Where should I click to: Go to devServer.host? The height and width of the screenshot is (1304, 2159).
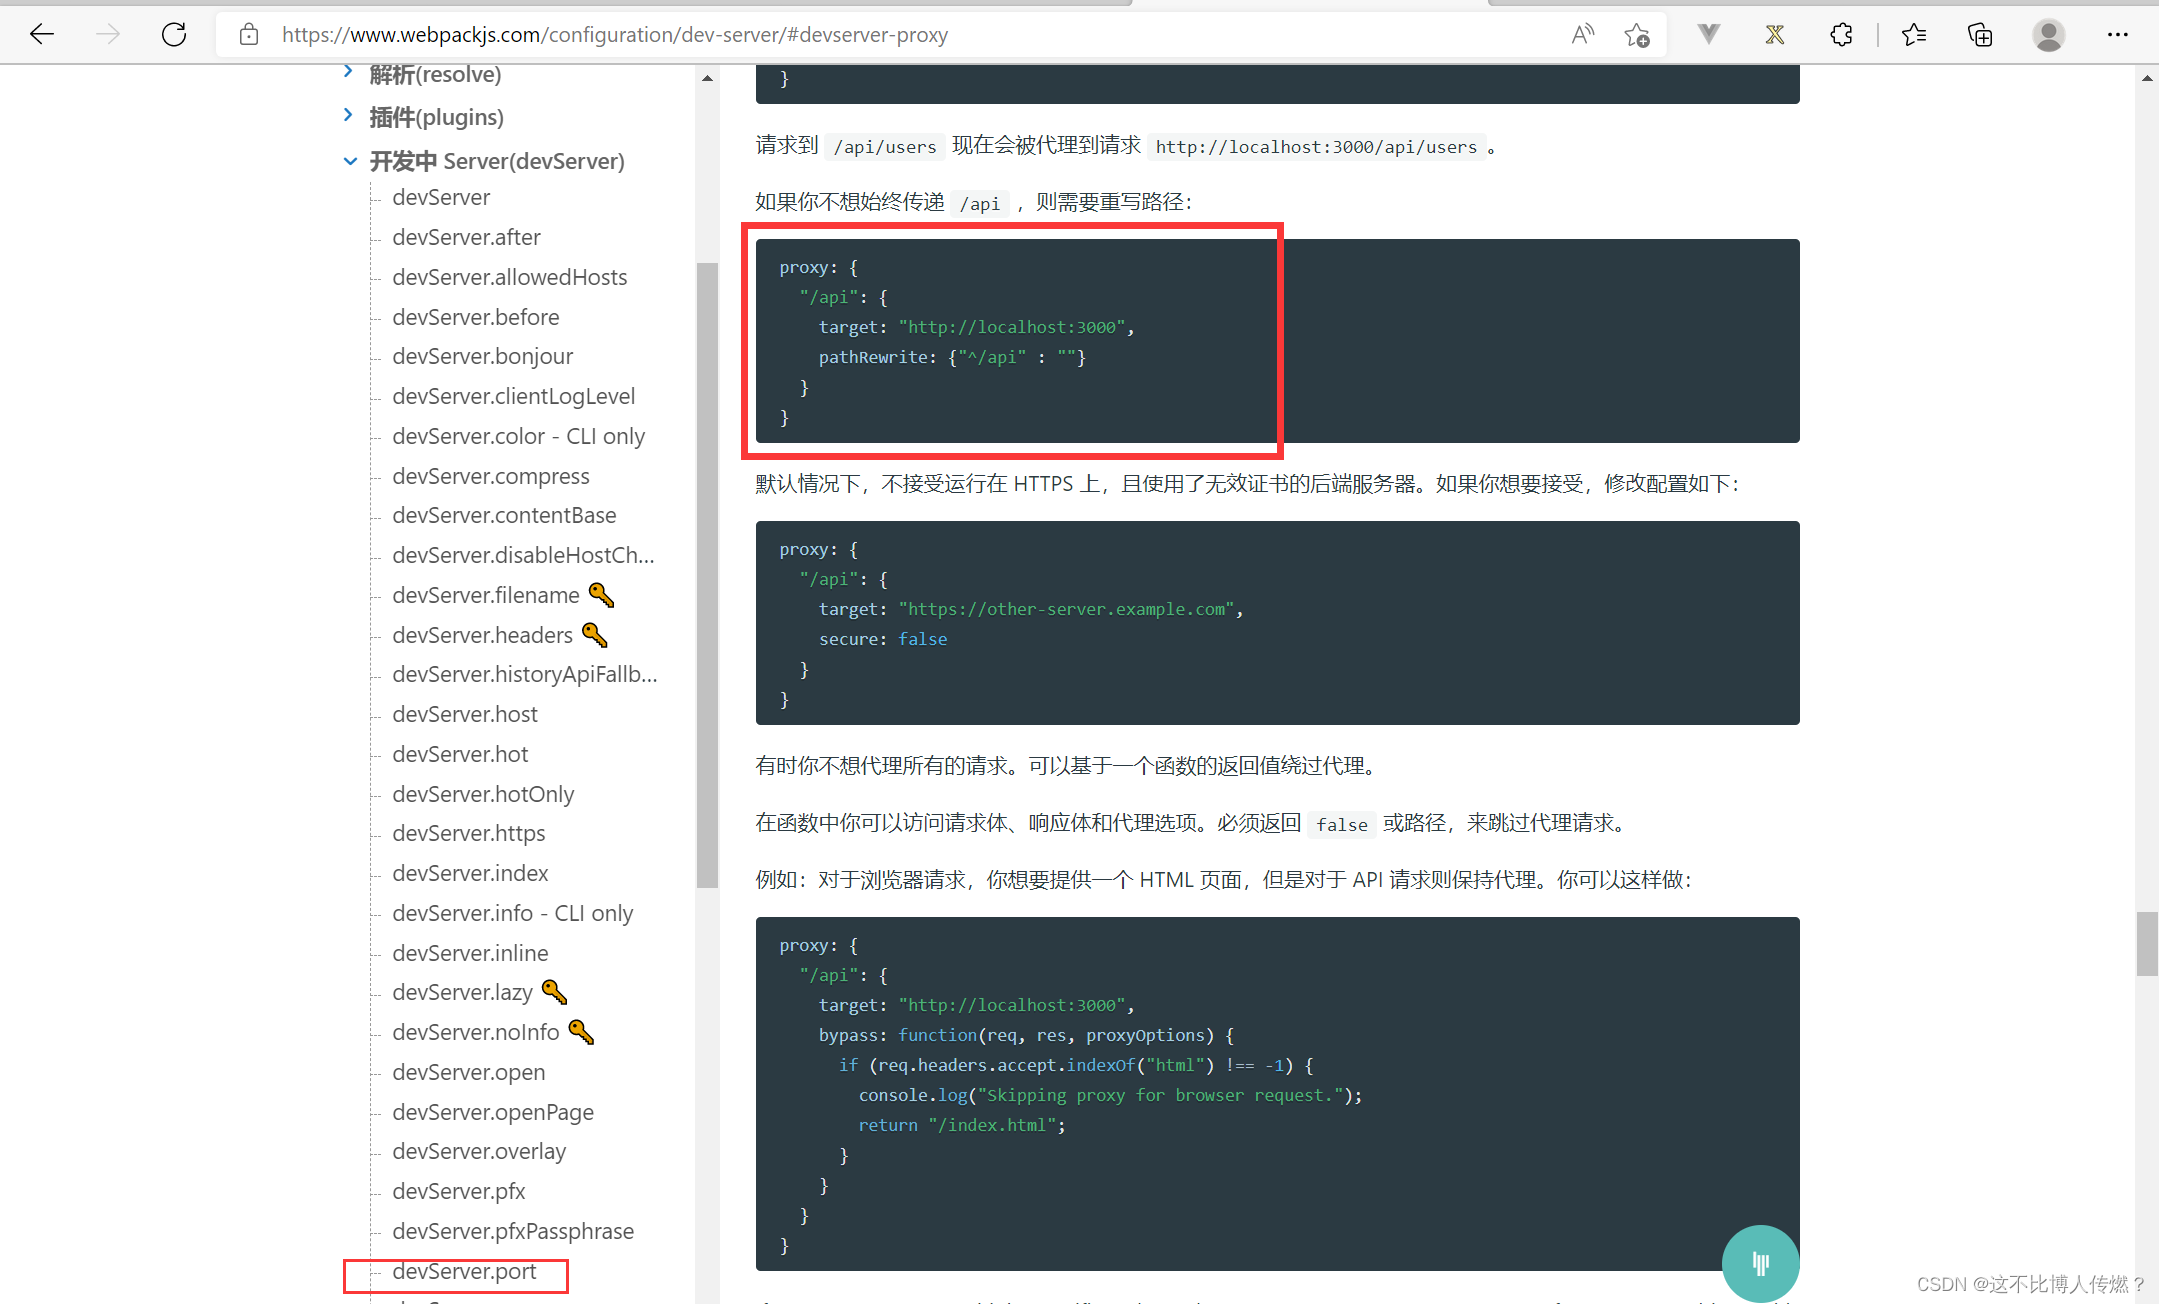pyautogui.click(x=464, y=714)
